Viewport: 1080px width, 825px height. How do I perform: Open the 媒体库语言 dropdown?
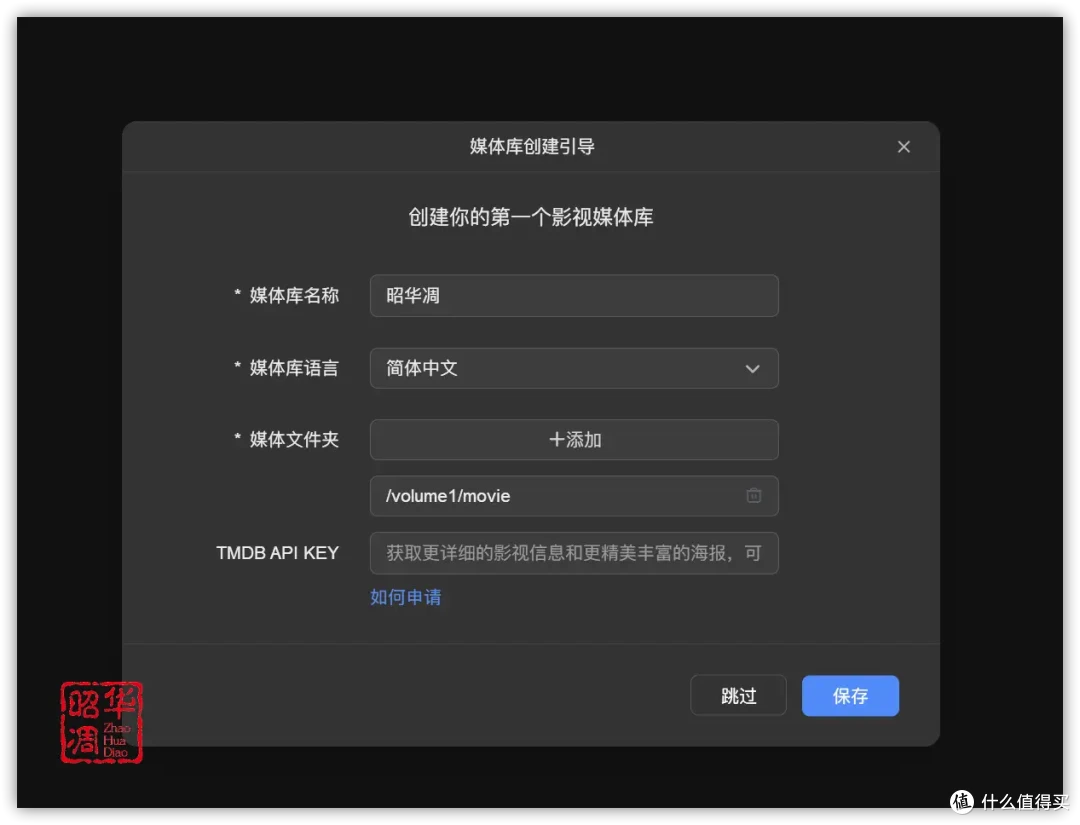coord(574,368)
